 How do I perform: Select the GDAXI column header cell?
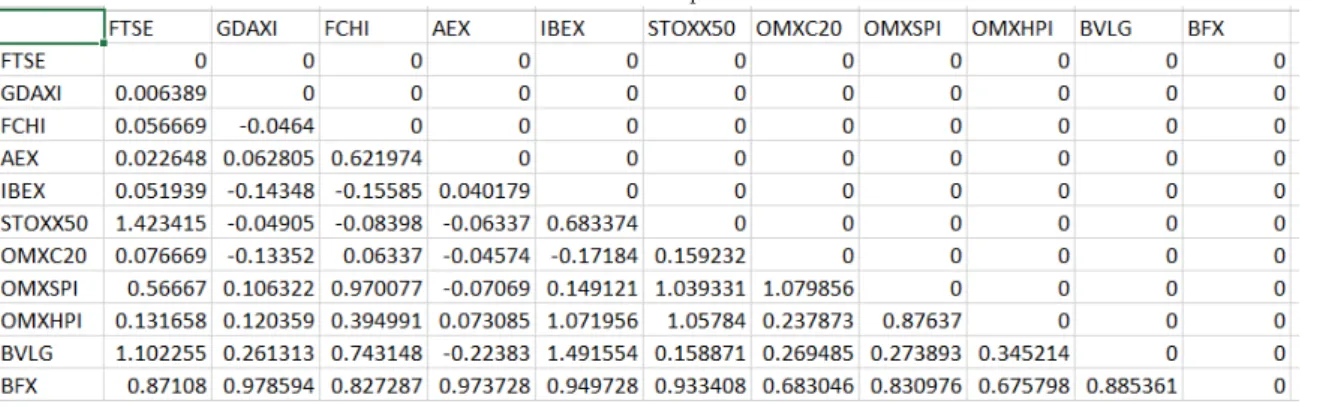click(x=266, y=28)
